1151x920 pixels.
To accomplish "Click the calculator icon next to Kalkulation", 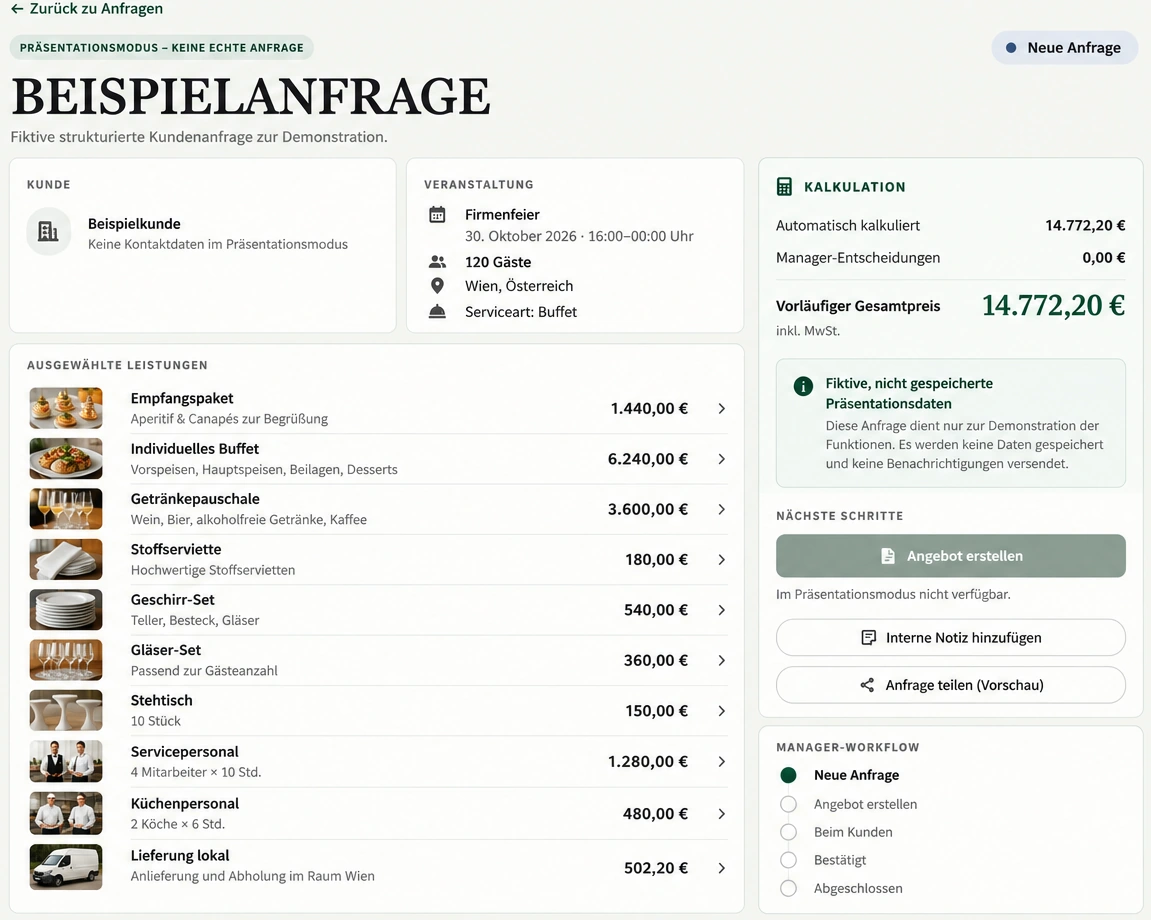I will coord(784,186).
